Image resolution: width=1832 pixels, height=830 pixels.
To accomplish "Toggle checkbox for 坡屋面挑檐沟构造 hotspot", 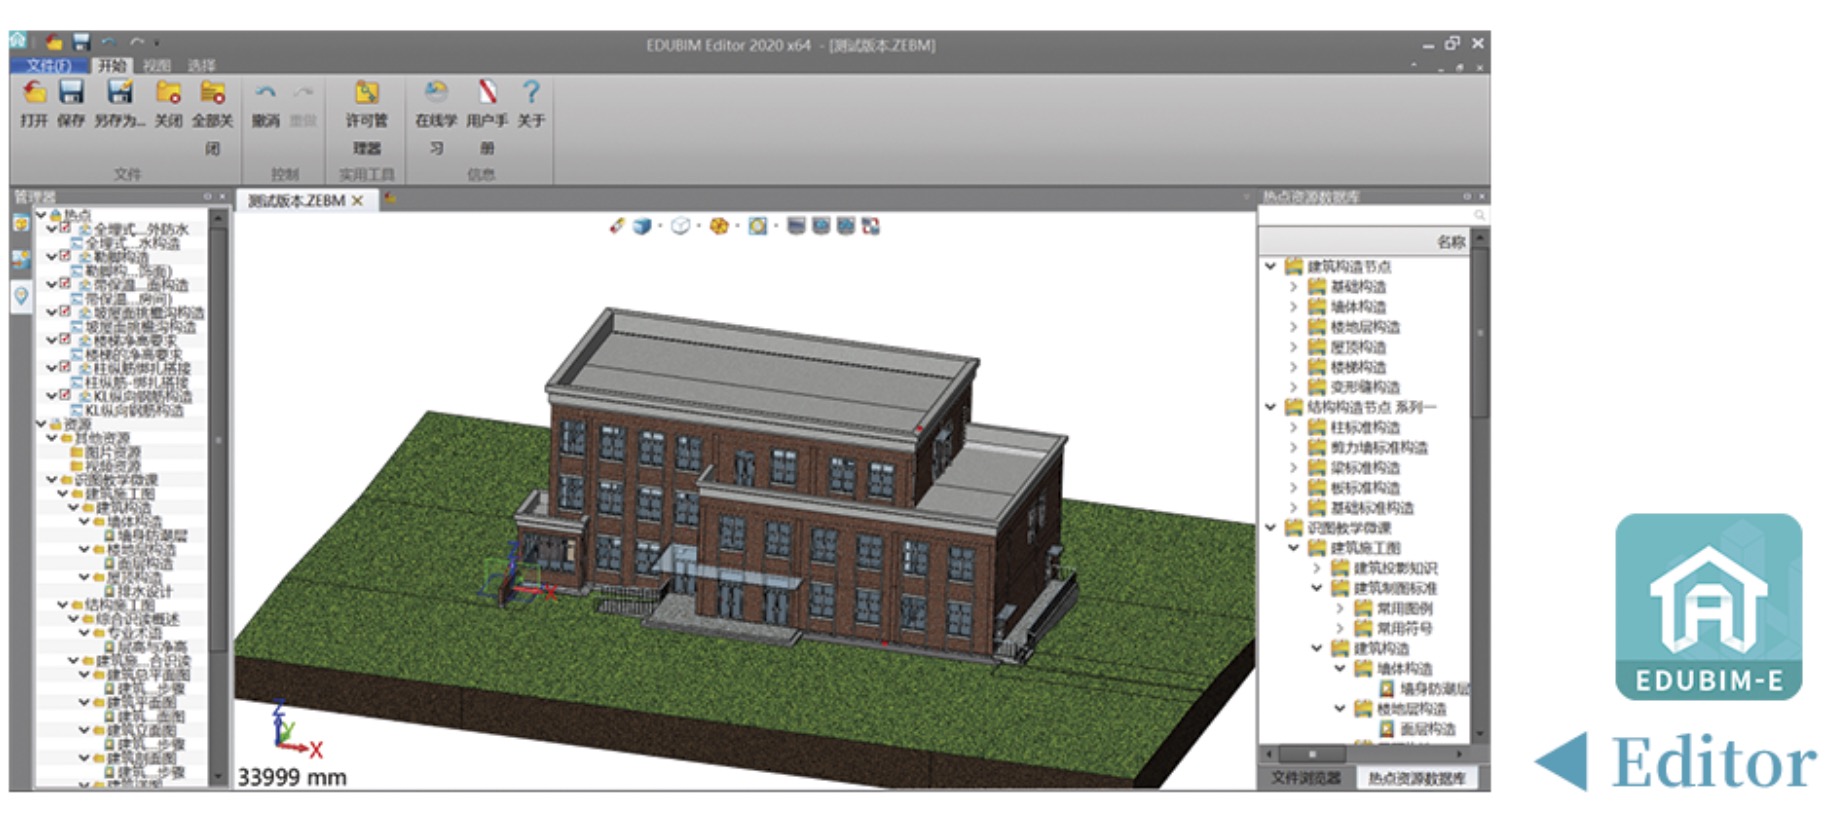I will (x=65, y=312).
